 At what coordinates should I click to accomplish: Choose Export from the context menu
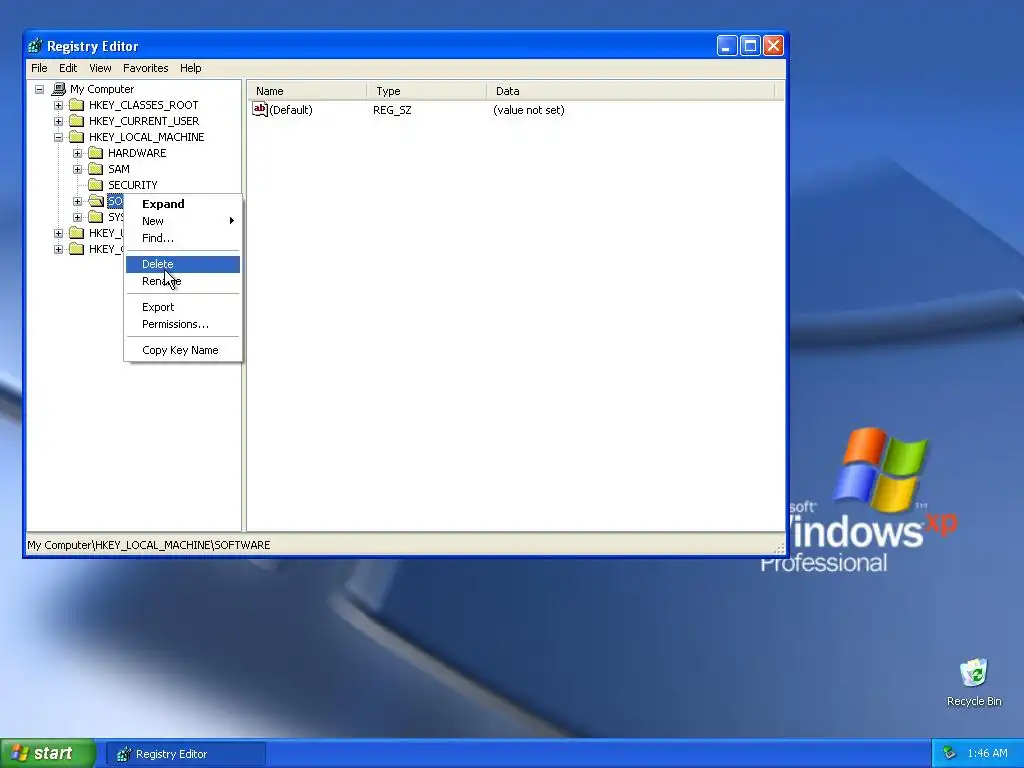click(183, 307)
